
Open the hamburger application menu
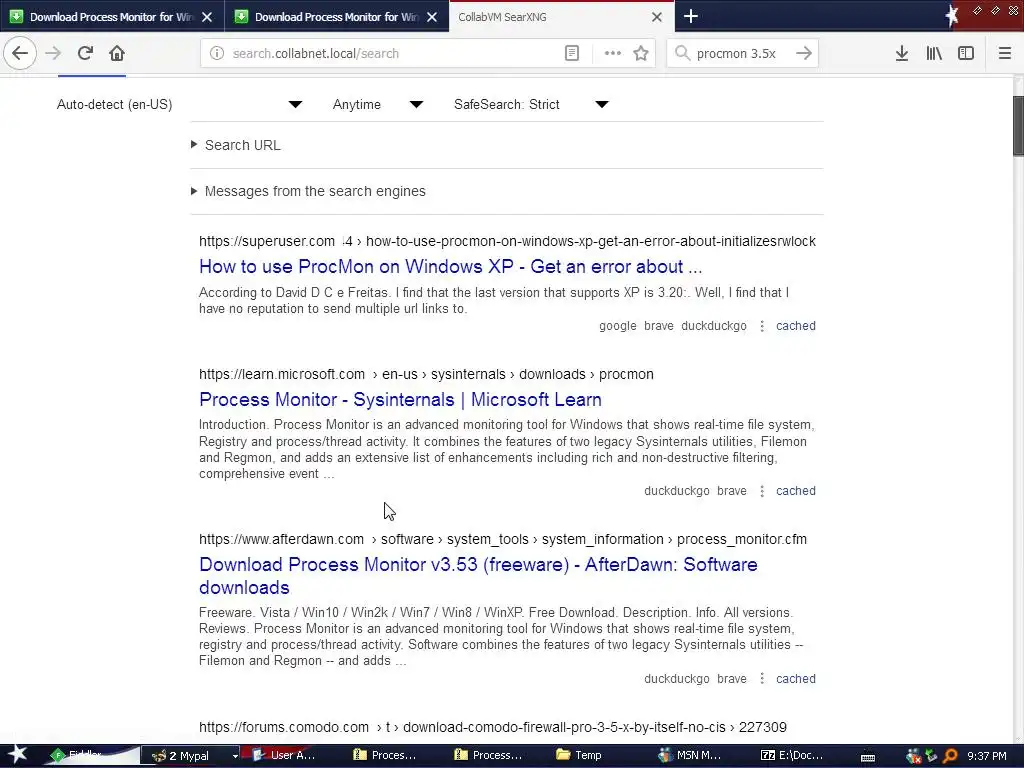coord(1004,53)
